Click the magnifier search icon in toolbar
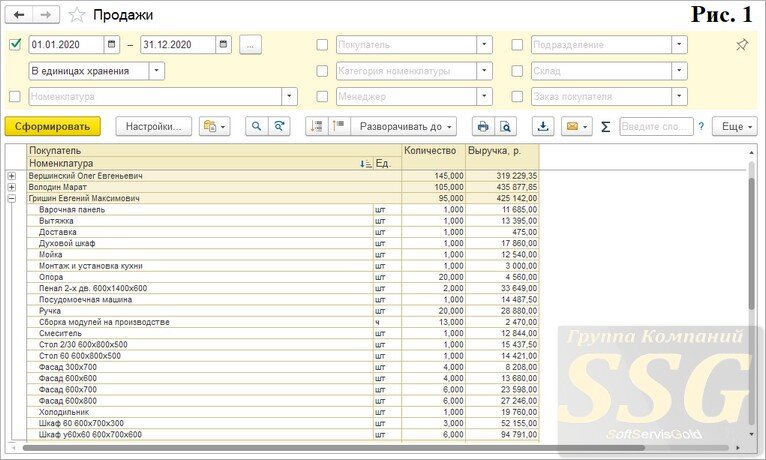Viewport: 766px width, 460px height. [256, 126]
